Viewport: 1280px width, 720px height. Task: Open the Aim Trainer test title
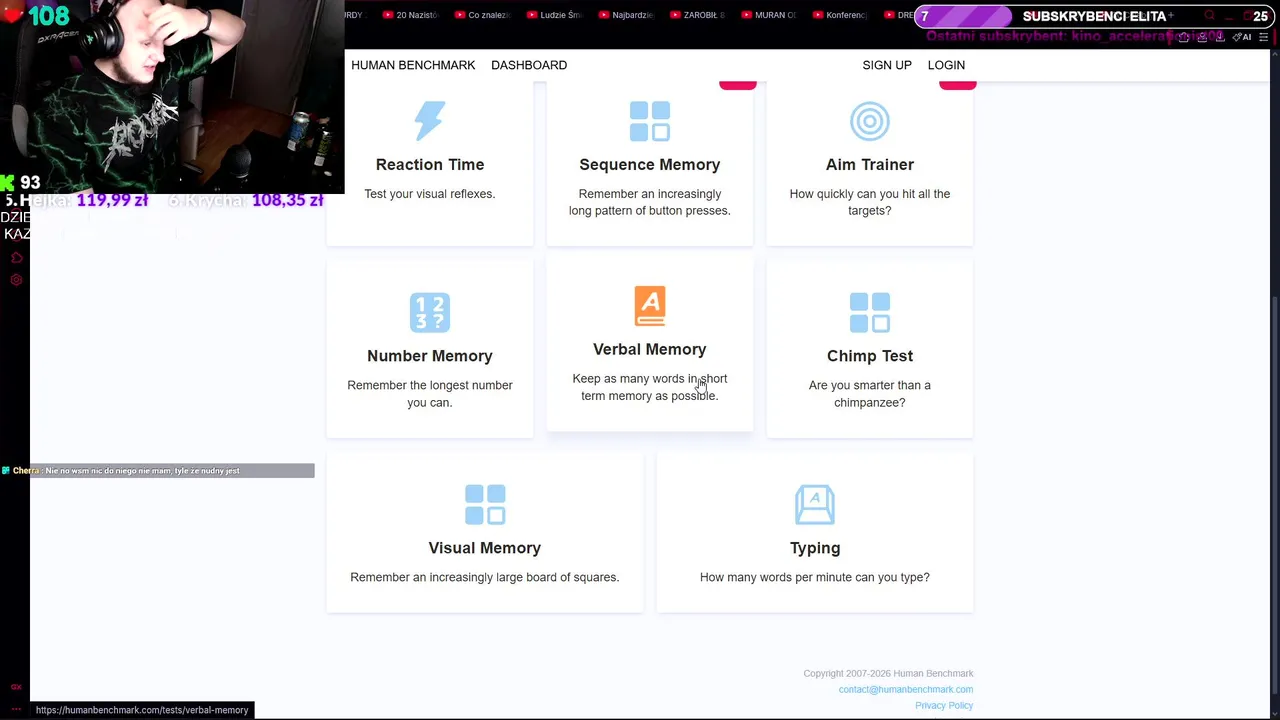click(870, 164)
